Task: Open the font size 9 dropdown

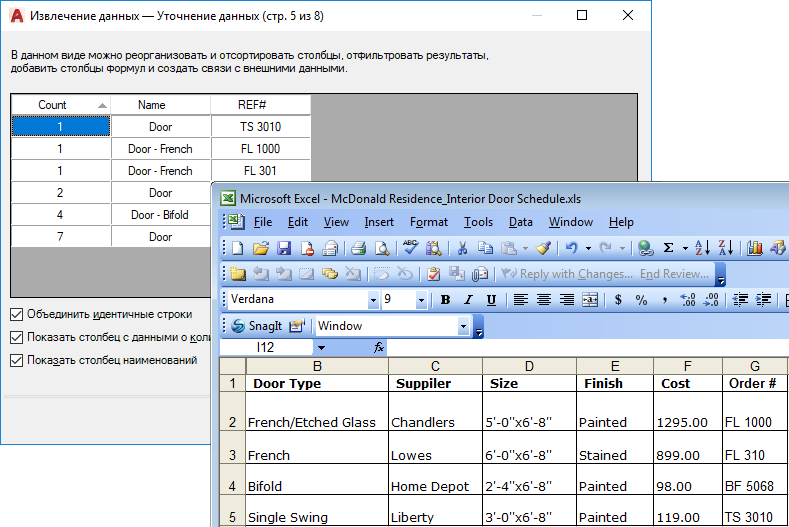Action: [x=421, y=300]
